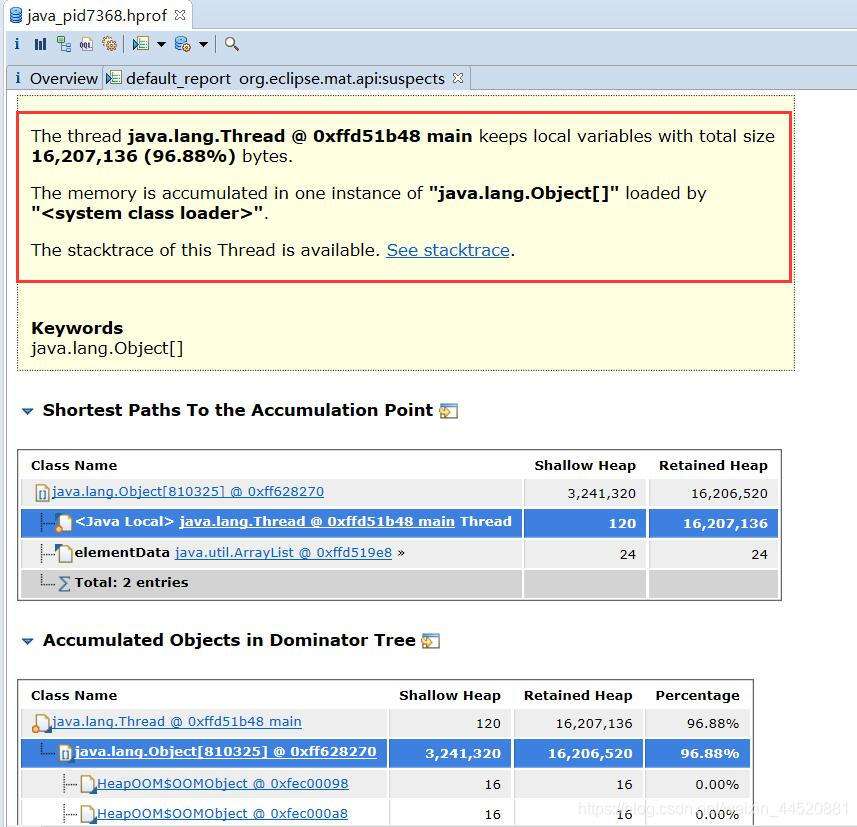This screenshot has width=857, height=827.
Task: Click Shallow Heap header in Dominator Tree table
Action: [x=450, y=696]
